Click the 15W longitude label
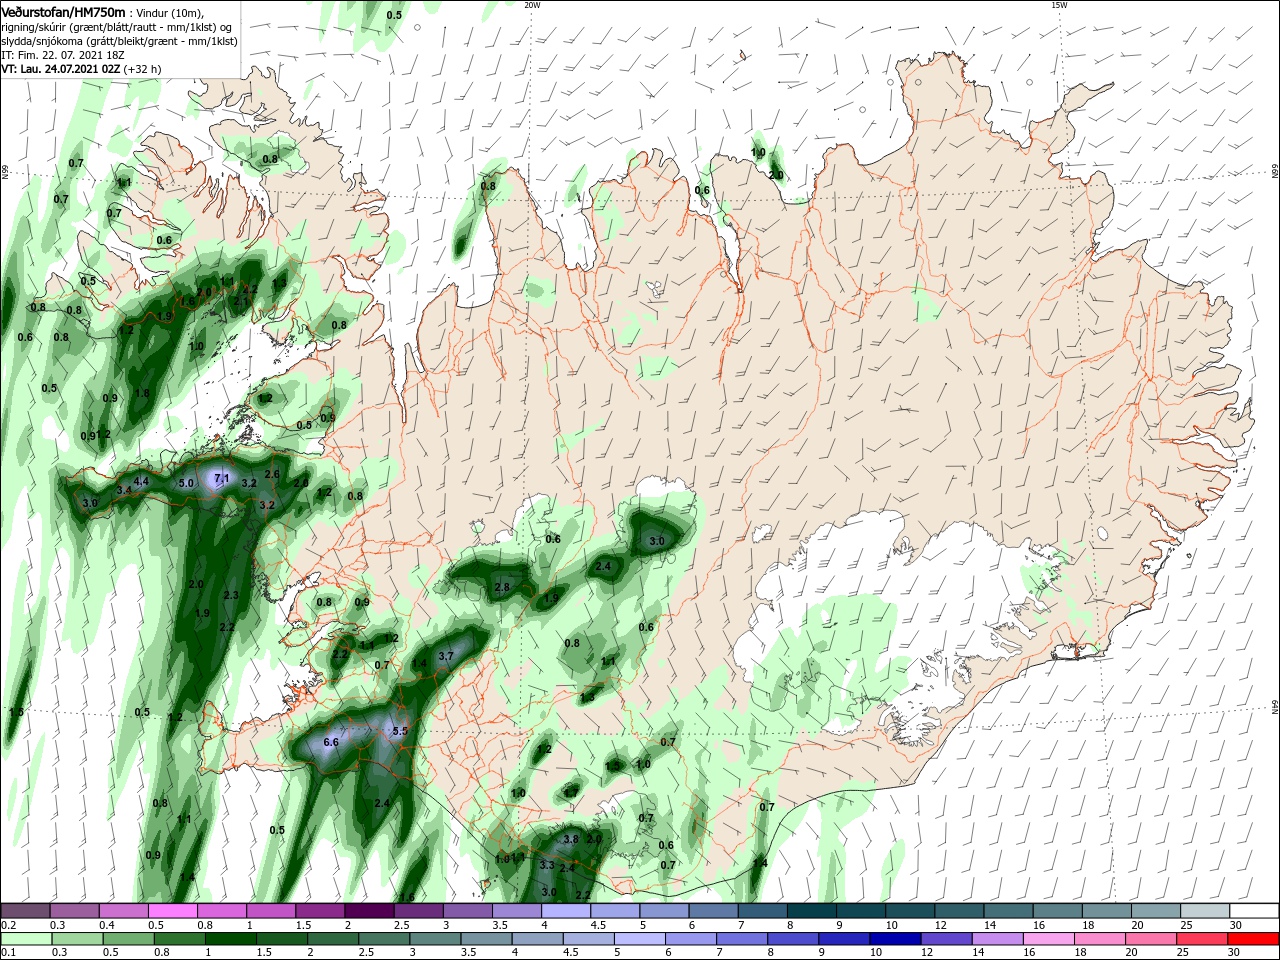Viewport: 1280px width, 960px height. 1059,5
